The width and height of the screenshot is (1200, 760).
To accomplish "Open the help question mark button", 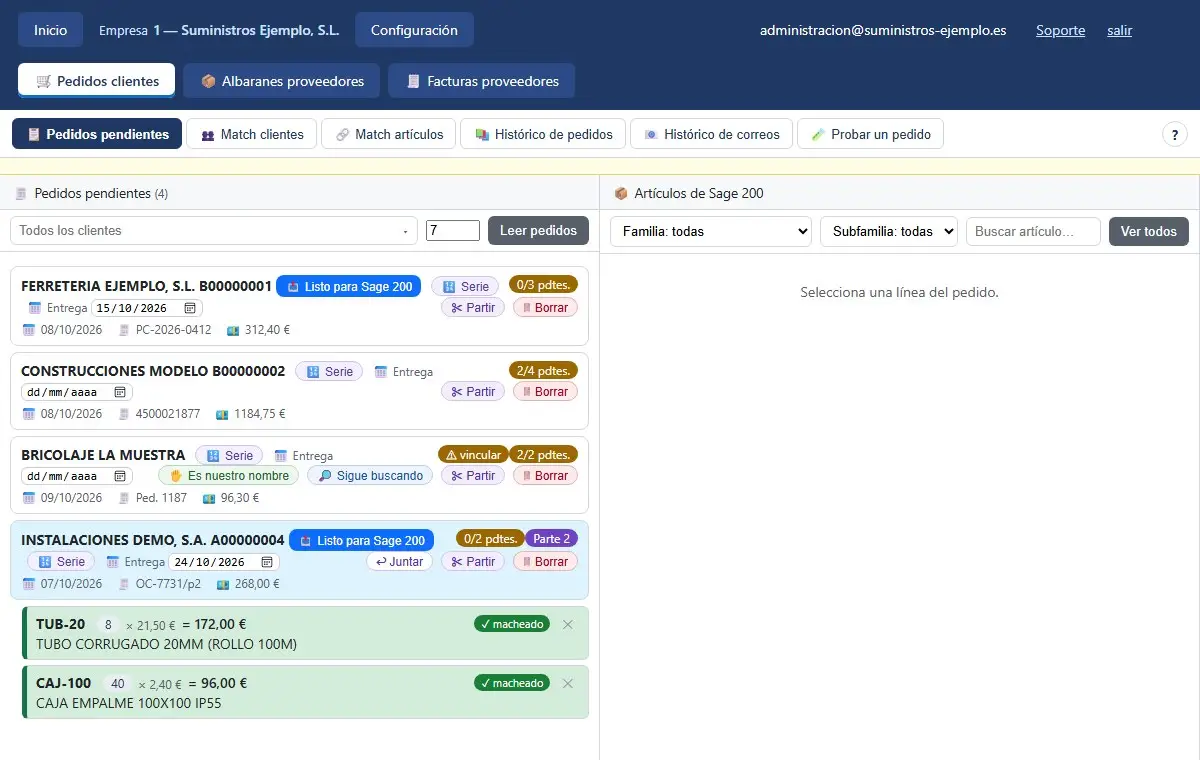I will [1174, 134].
